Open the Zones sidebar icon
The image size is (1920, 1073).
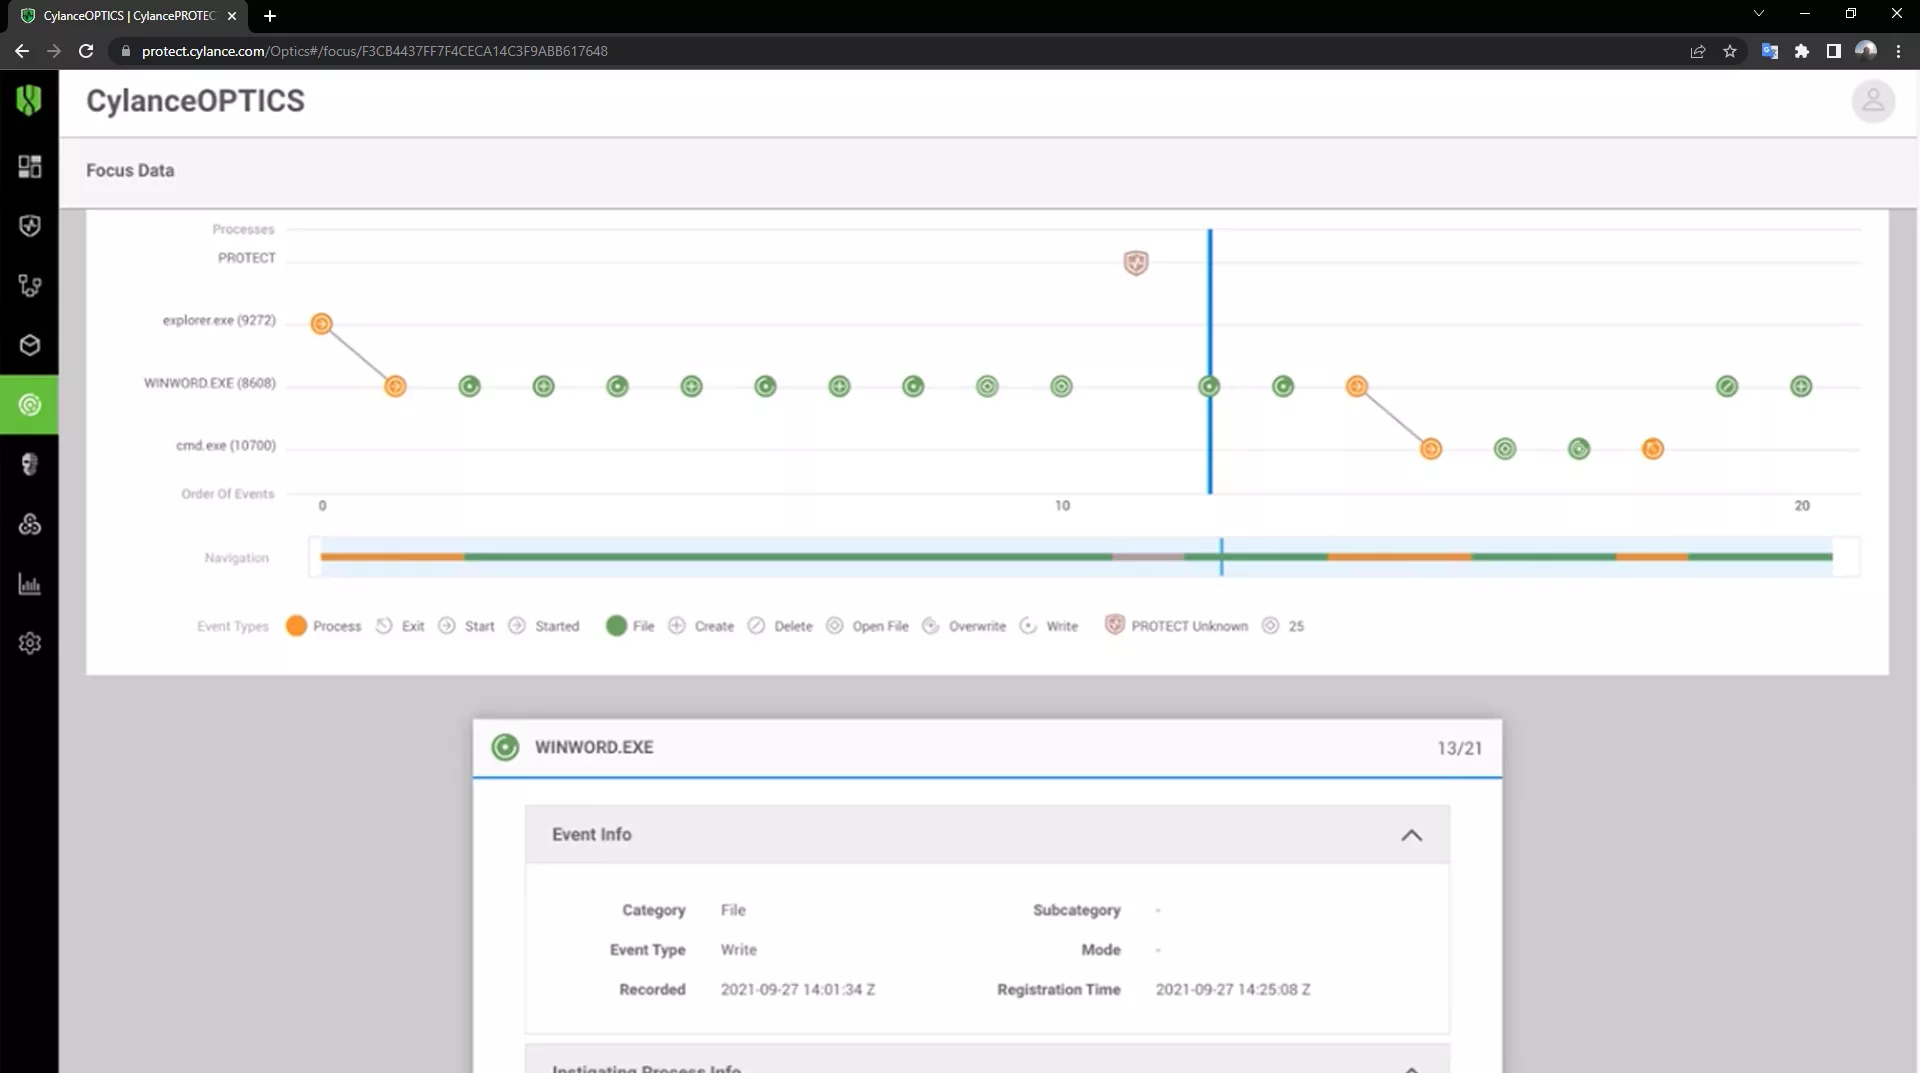click(x=29, y=286)
